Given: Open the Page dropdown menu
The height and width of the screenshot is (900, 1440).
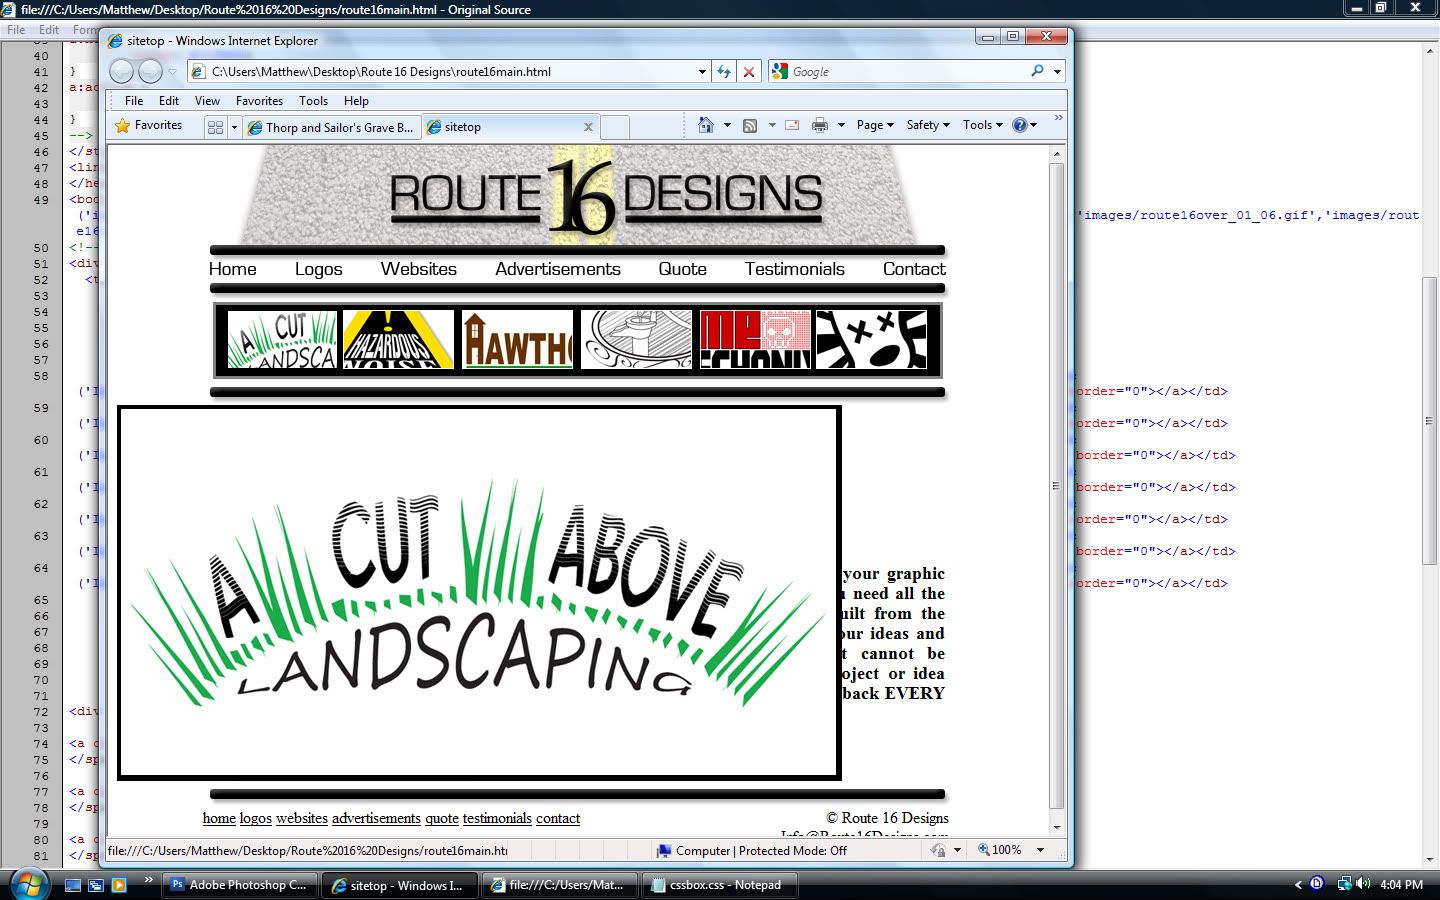Looking at the screenshot, I should tap(875, 125).
